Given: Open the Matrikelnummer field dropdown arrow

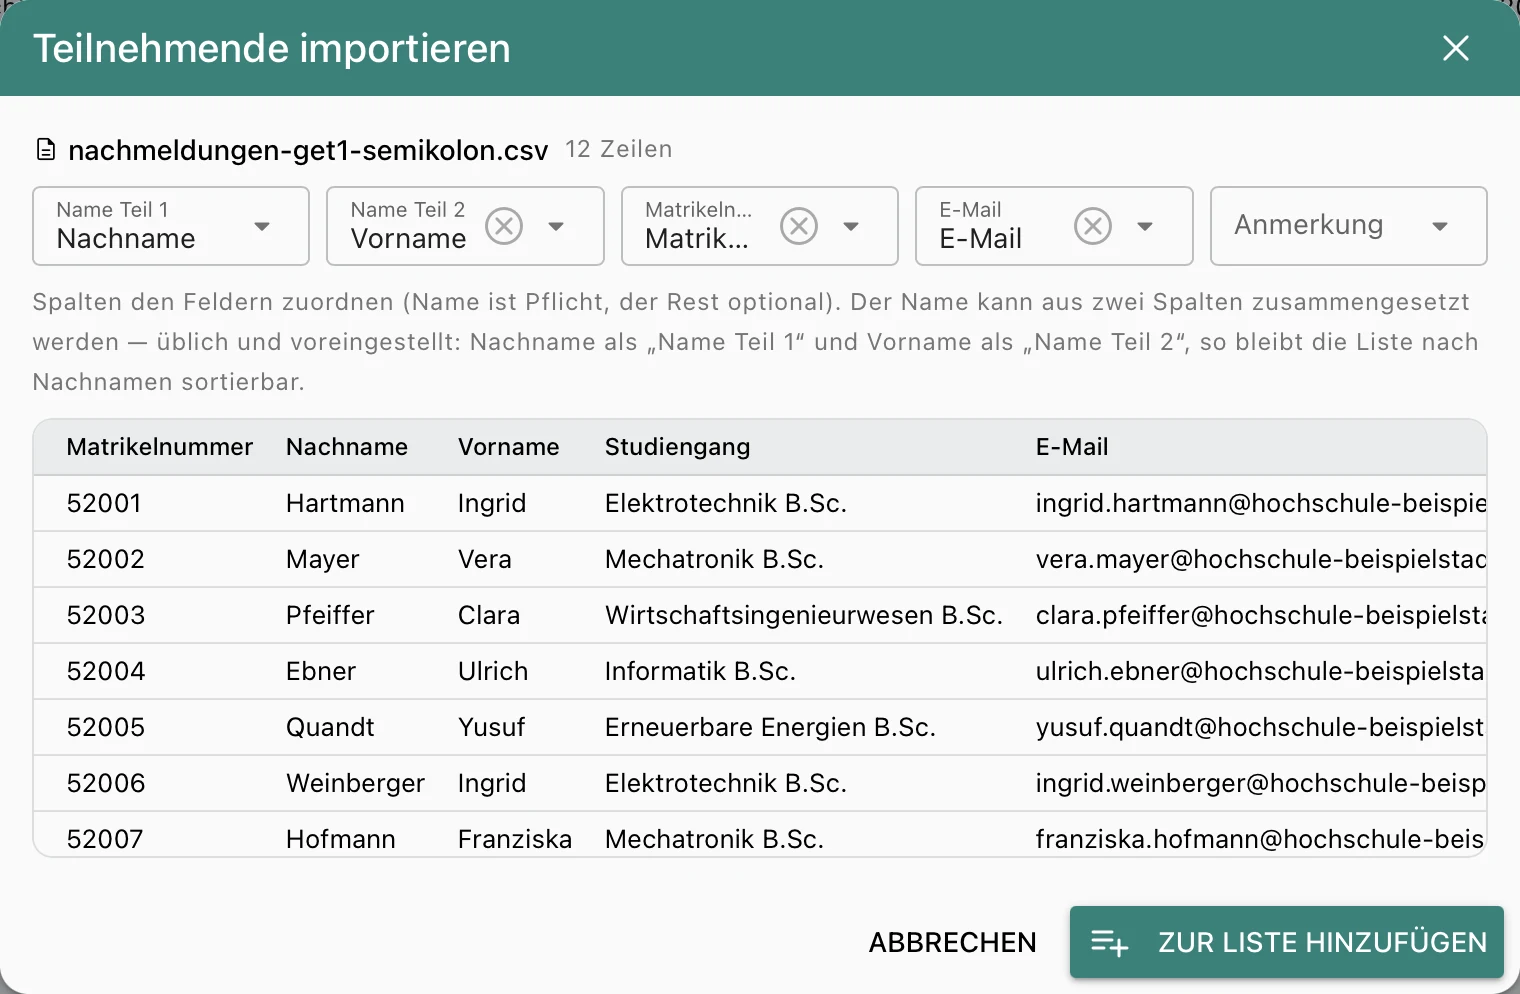Looking at the screenshot, I should (x=851, y=226).
